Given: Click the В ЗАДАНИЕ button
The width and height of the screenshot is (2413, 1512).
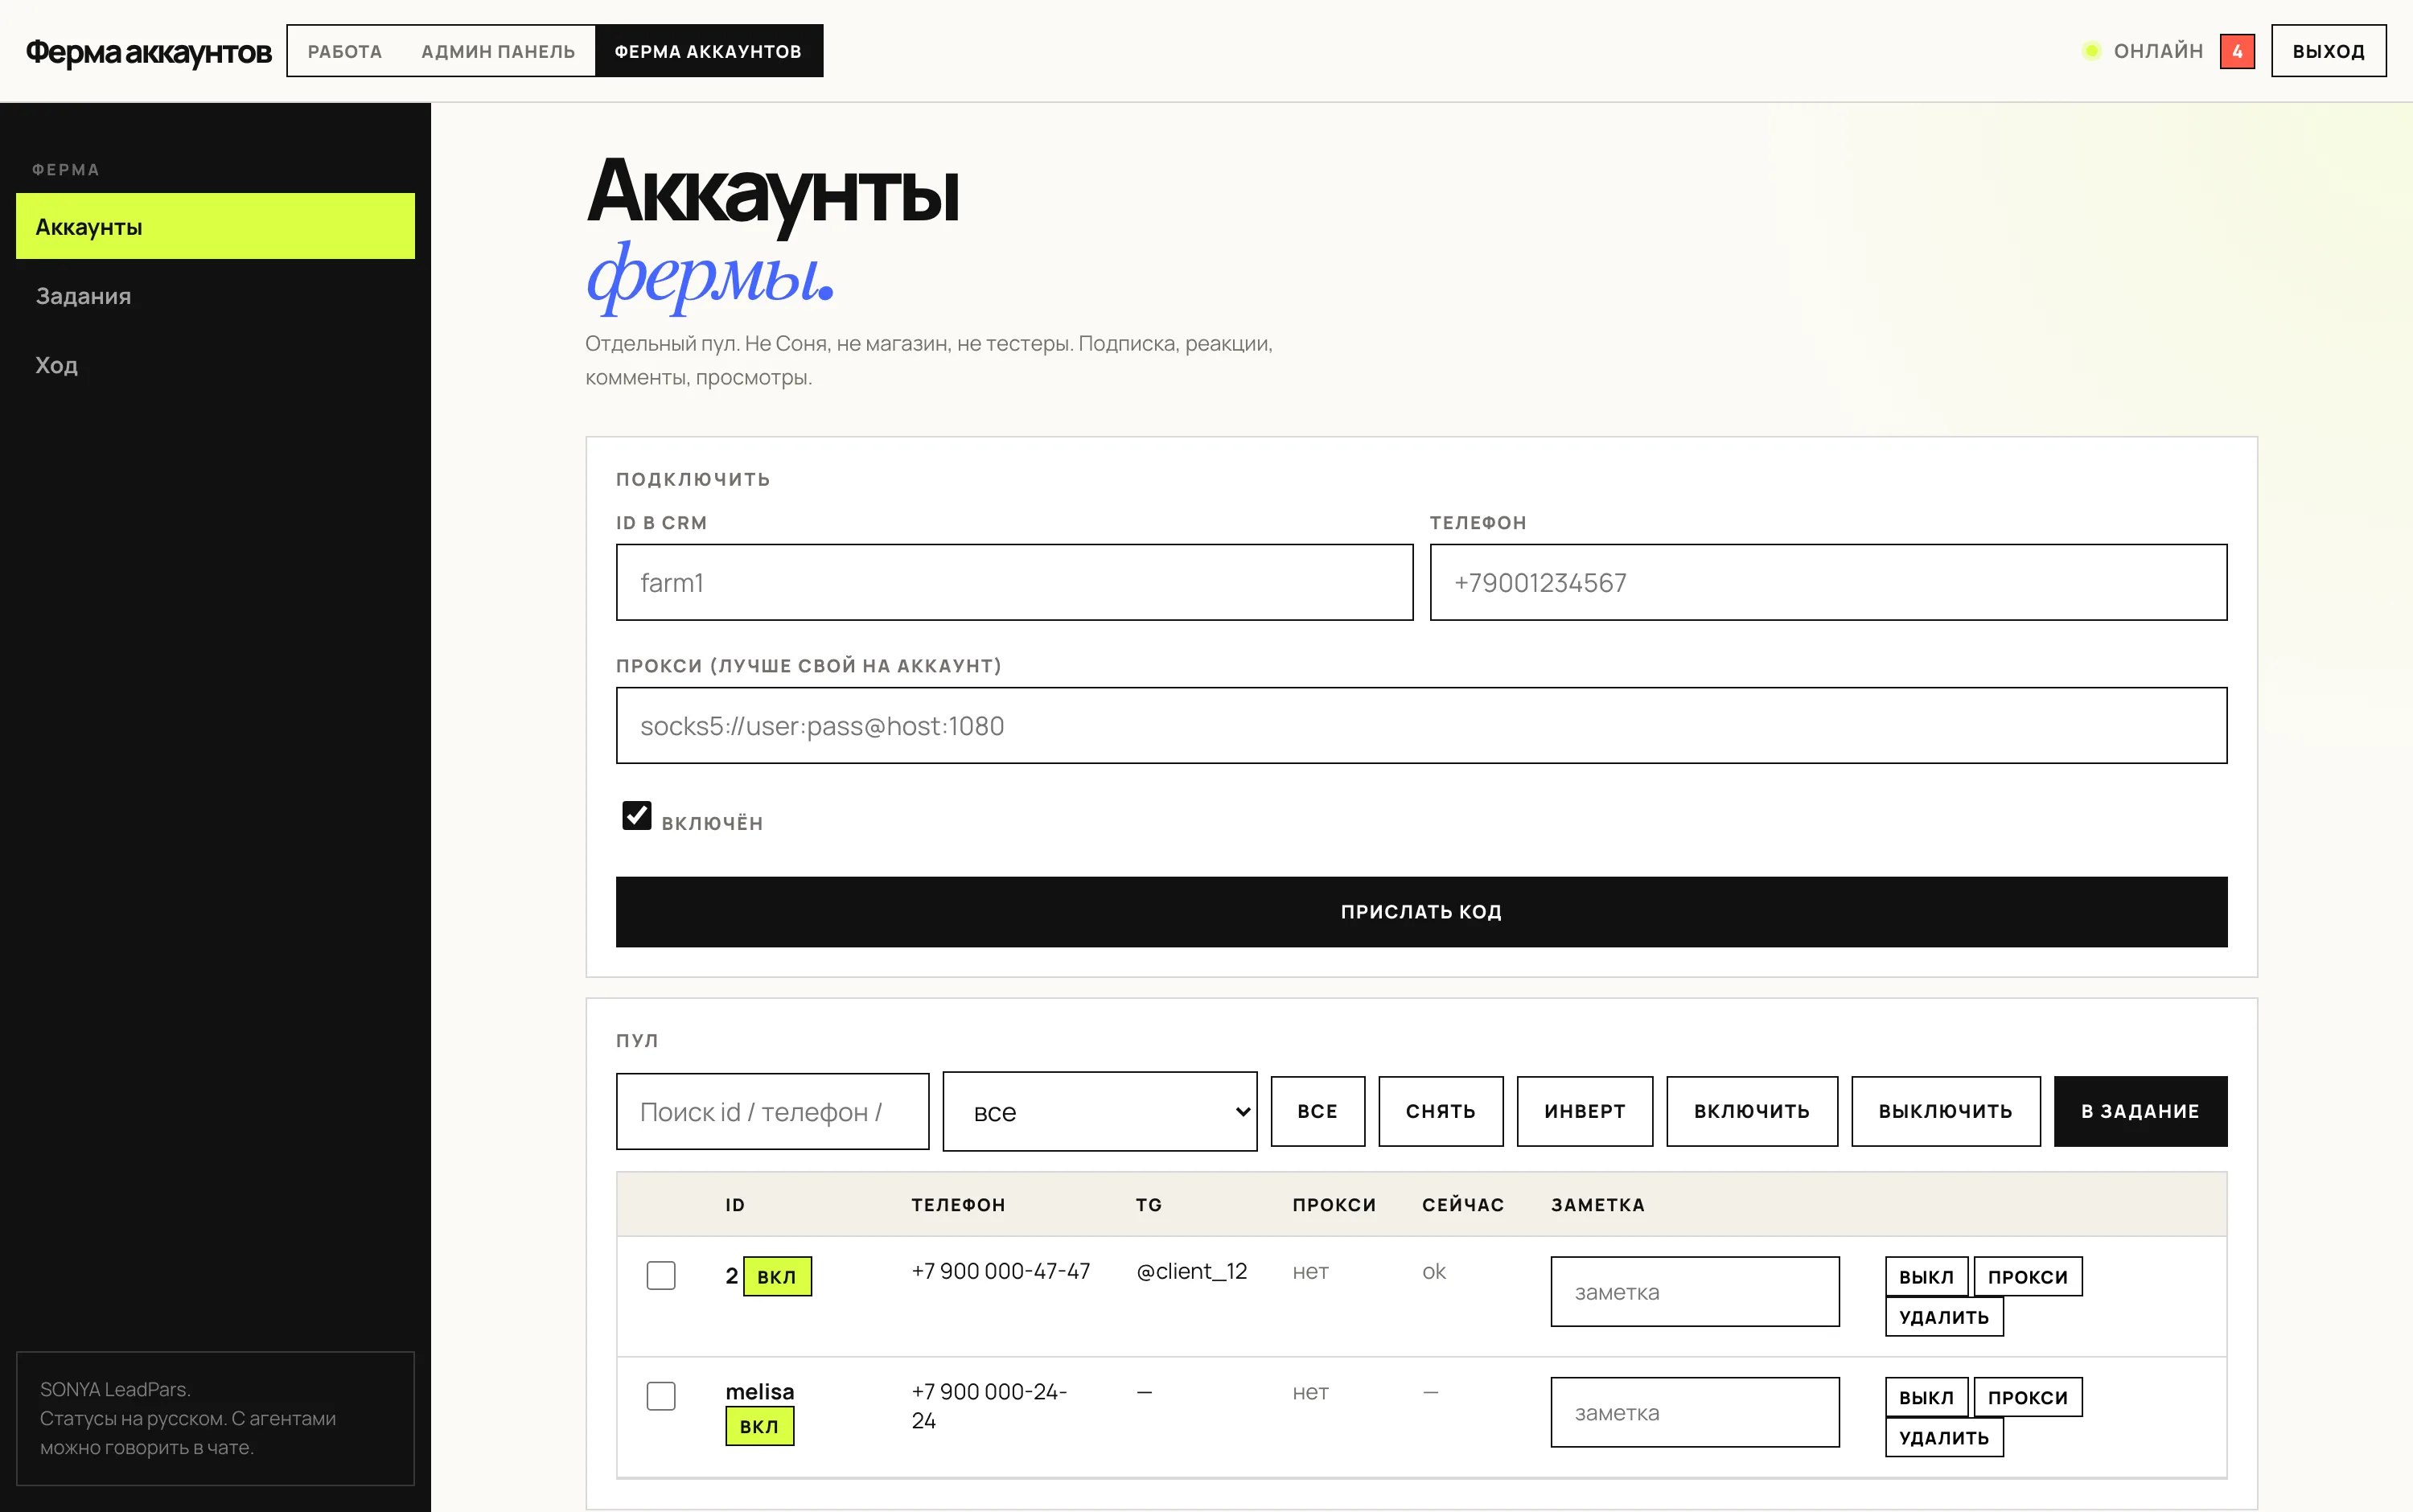Looking at the screenshot, I should tap(2140, 1111).
